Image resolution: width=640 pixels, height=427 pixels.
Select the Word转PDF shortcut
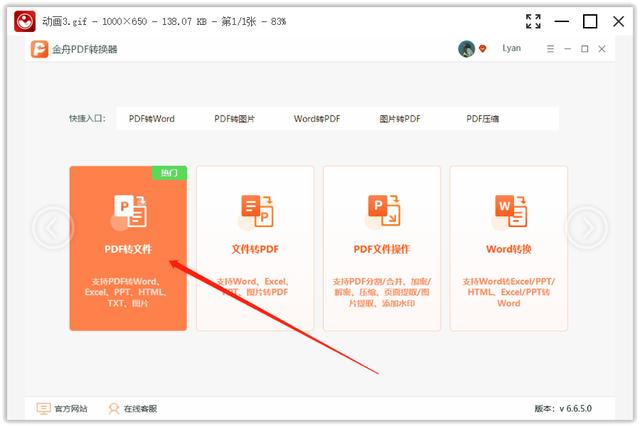pyautogui.click(x=317, y=119)
